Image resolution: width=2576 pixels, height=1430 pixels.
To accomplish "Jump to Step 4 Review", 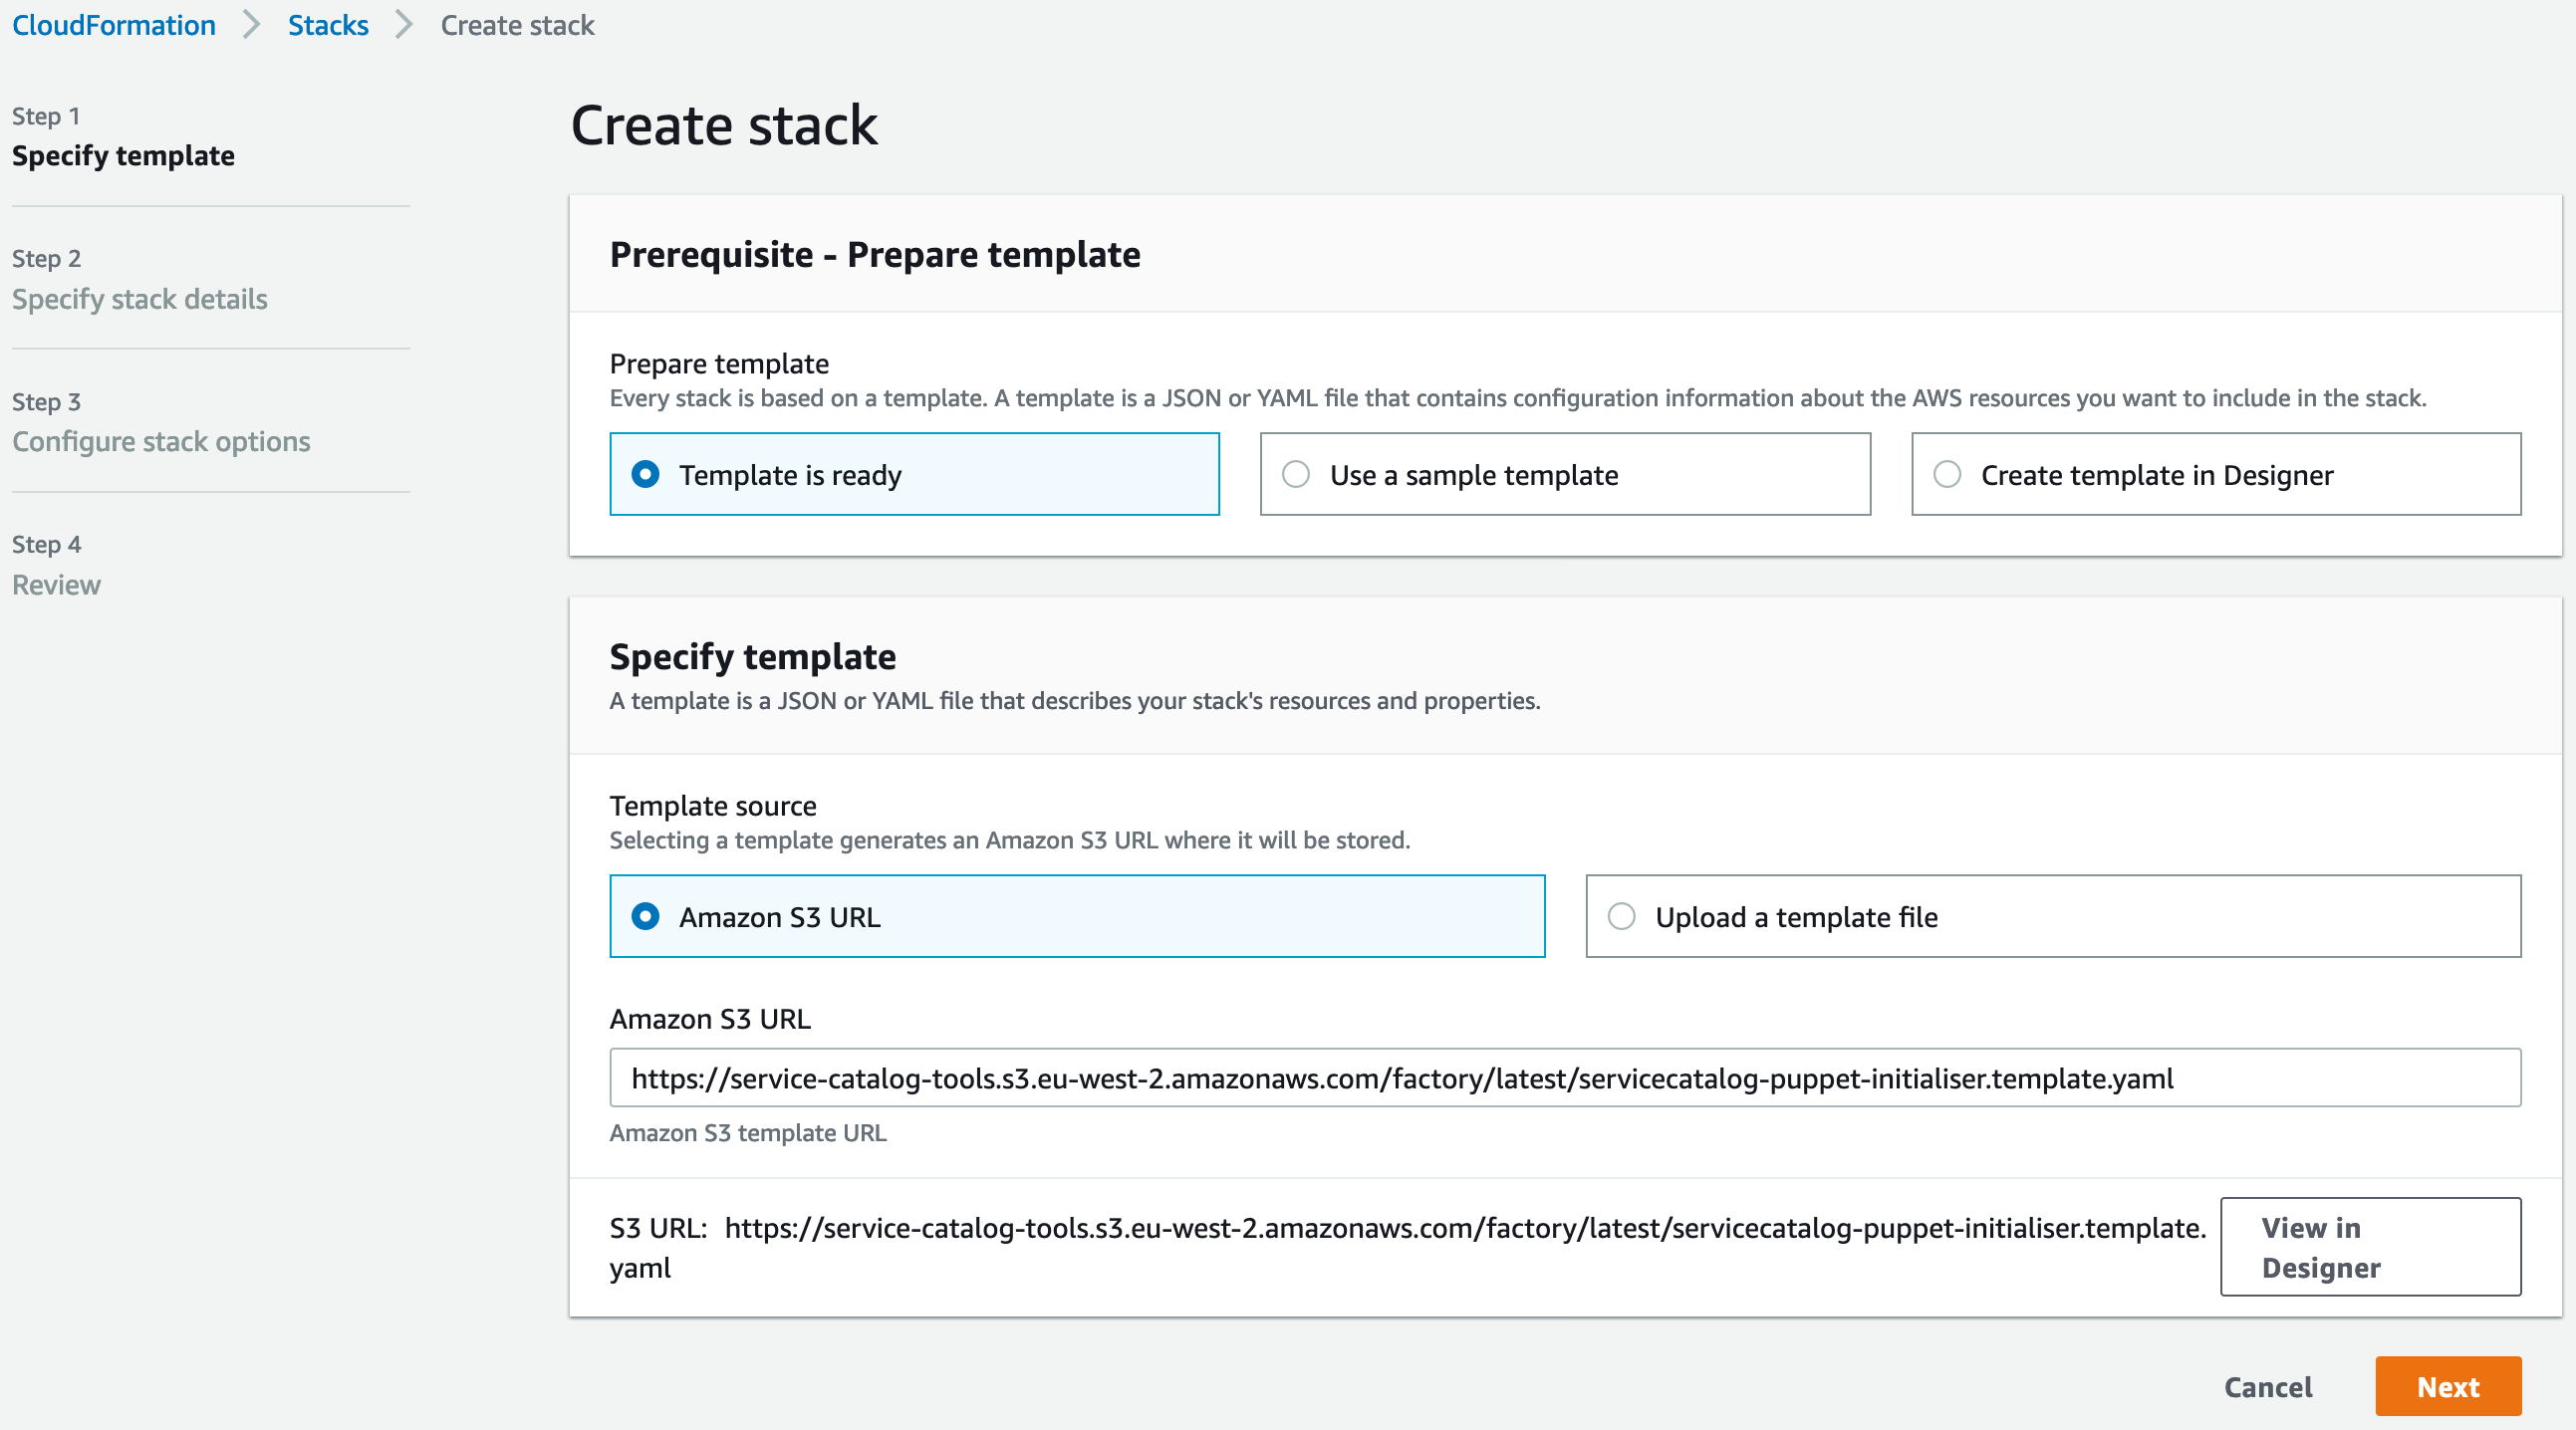I will (56, 585).
